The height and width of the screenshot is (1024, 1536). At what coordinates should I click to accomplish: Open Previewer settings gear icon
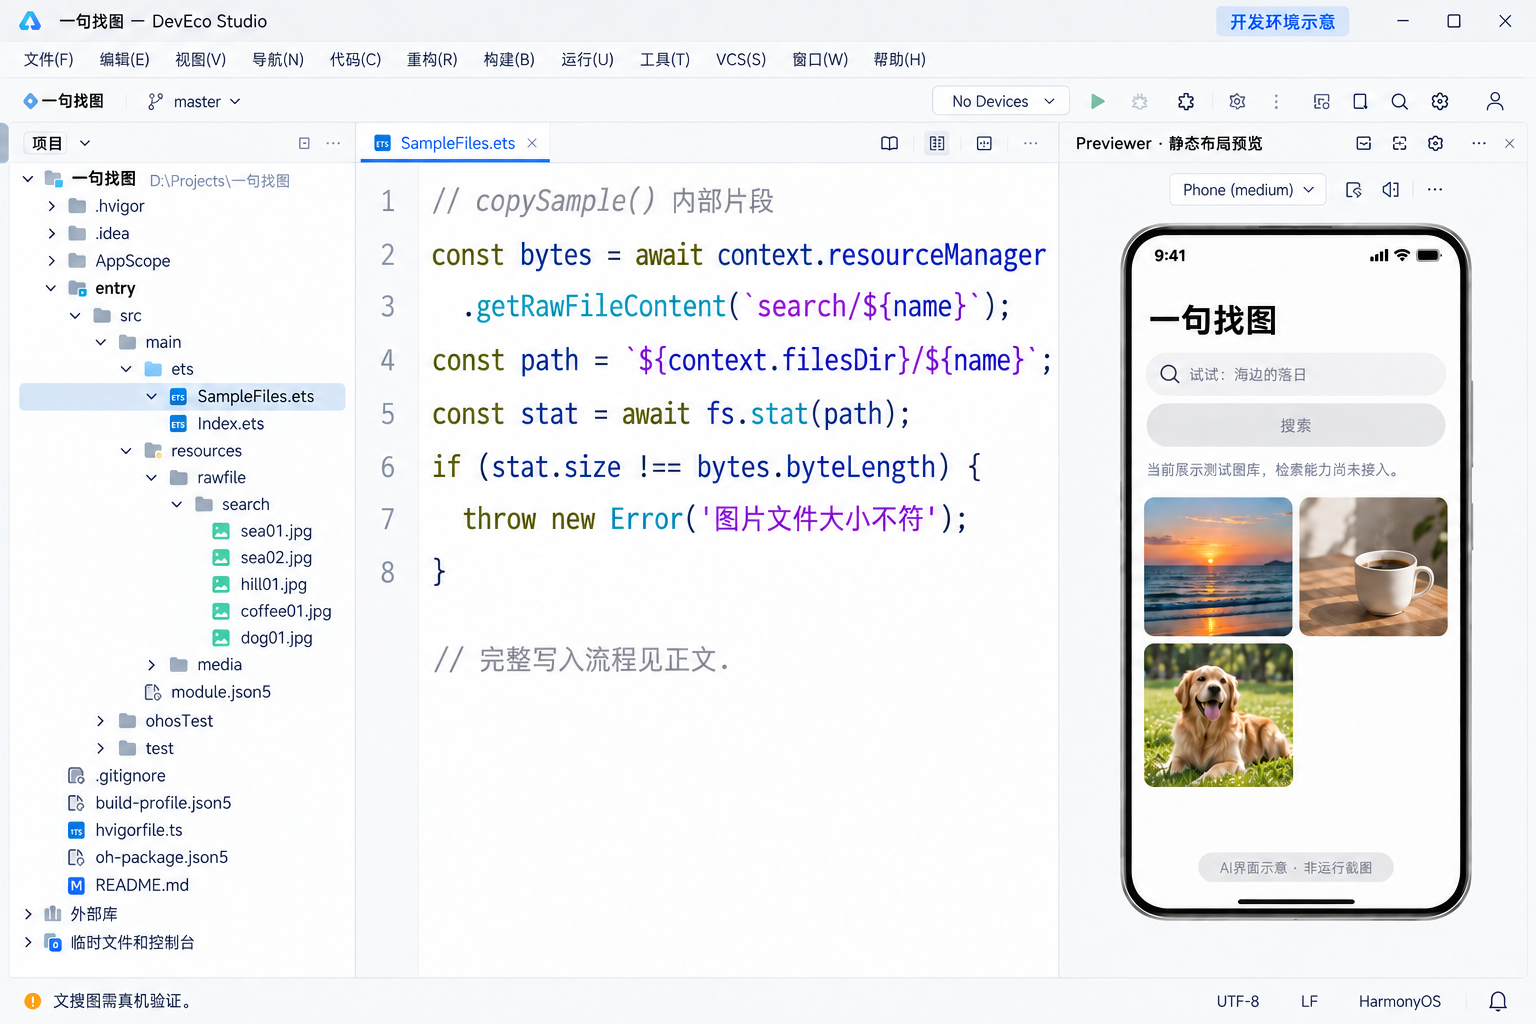point(1435,143)
